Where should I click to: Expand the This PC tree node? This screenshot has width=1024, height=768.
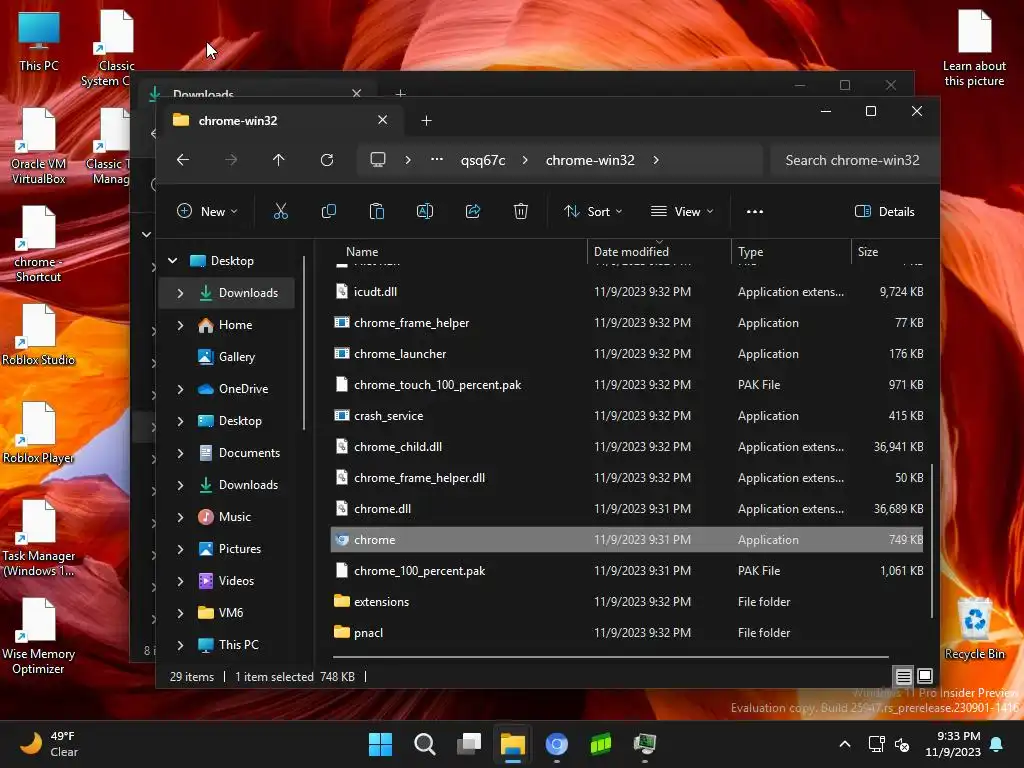[x=180, y=645]
